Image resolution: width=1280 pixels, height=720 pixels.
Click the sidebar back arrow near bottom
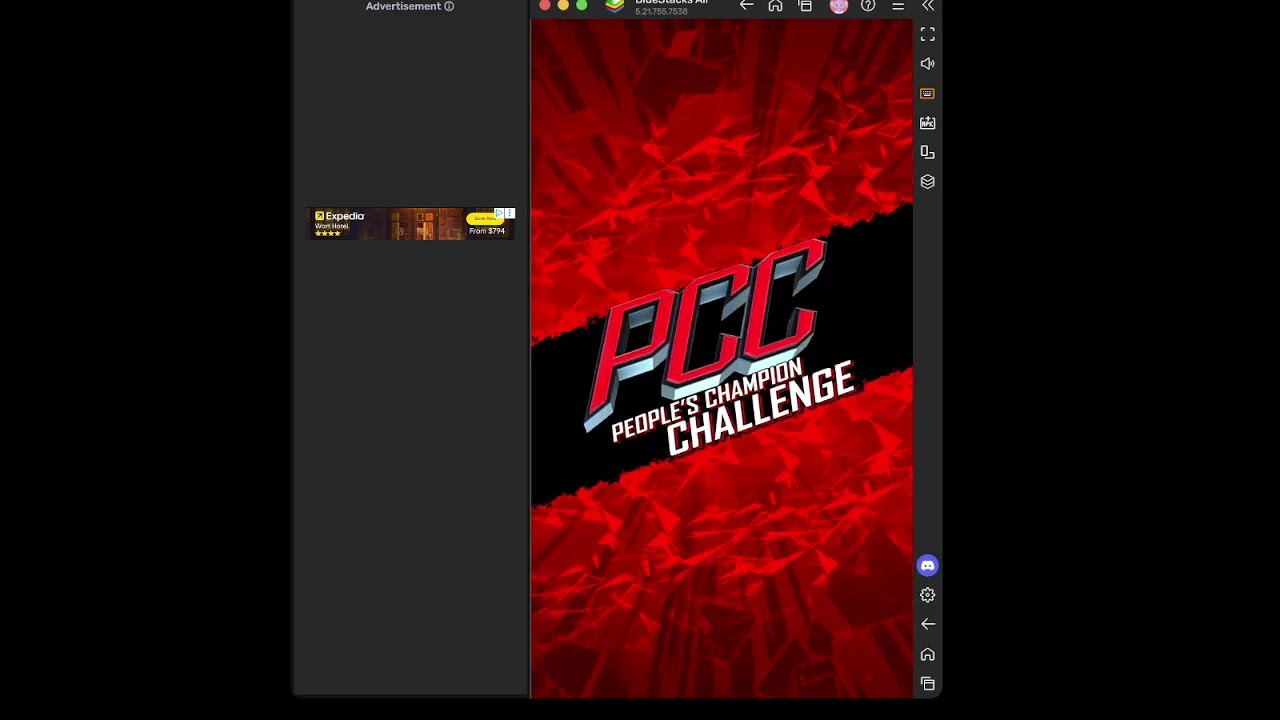point(927,624)
